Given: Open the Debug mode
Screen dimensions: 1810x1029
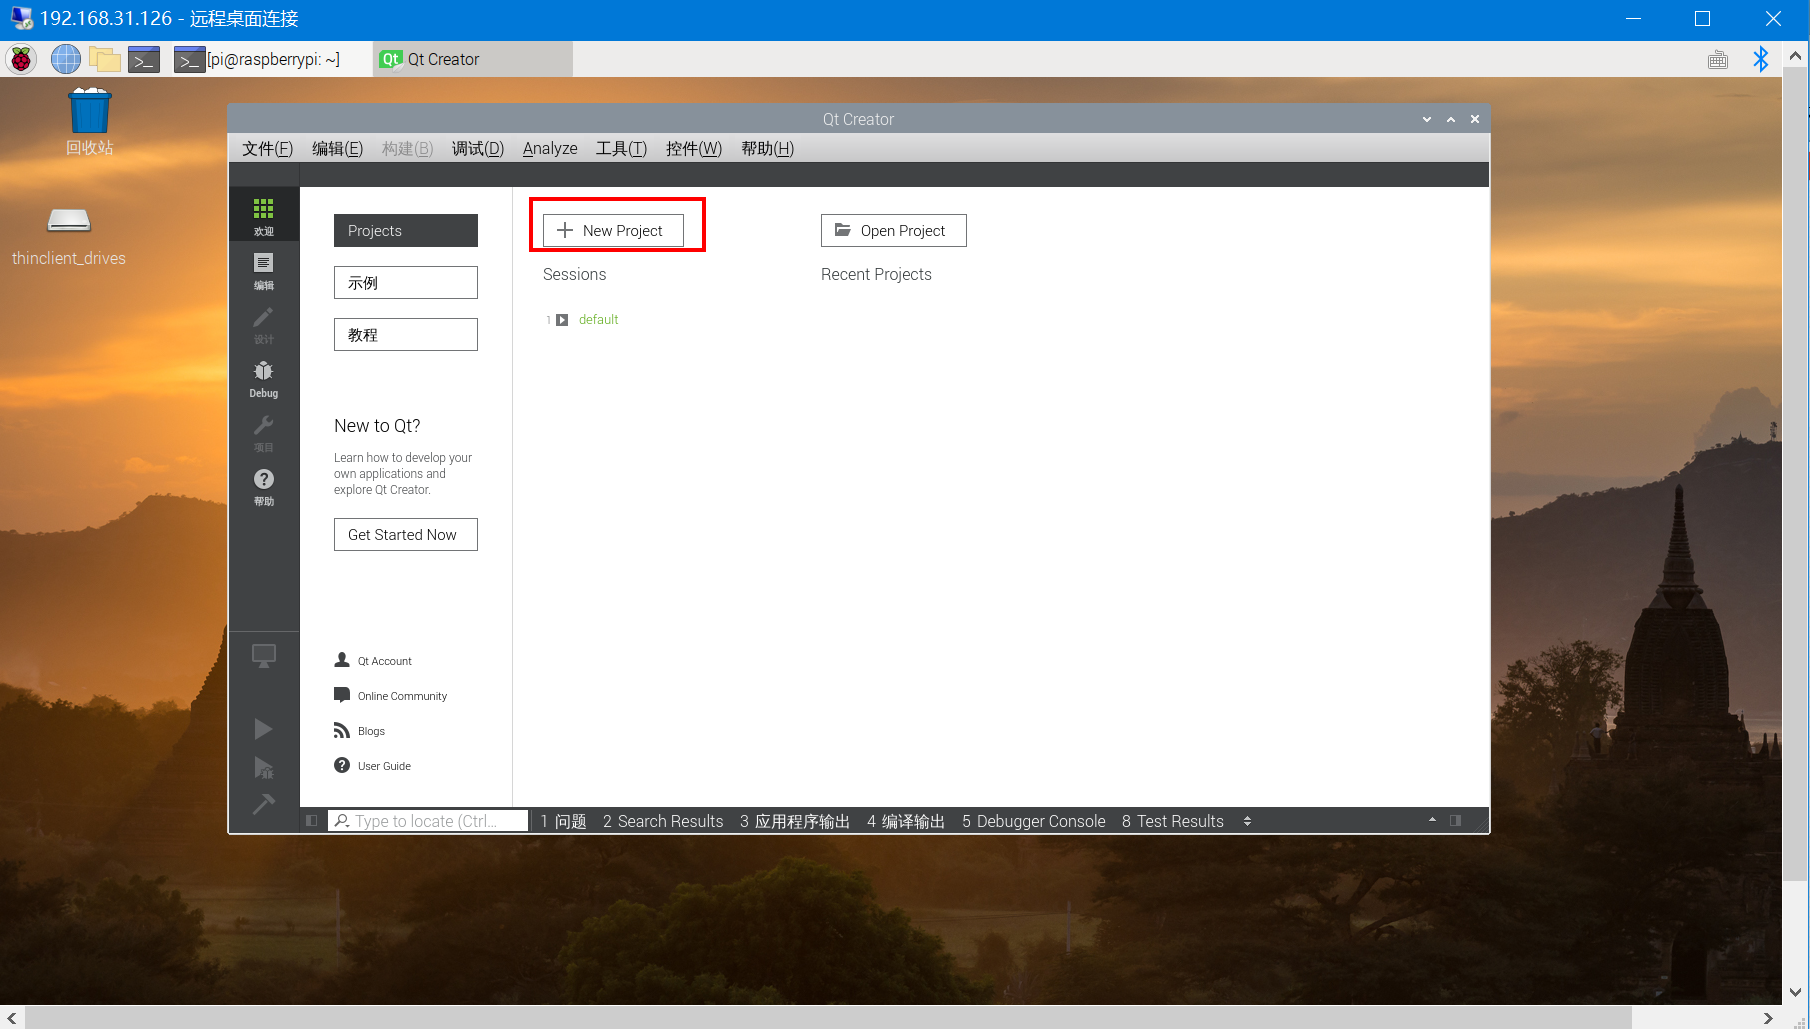Looking at the screenshot, I should [x=263, y=378].
